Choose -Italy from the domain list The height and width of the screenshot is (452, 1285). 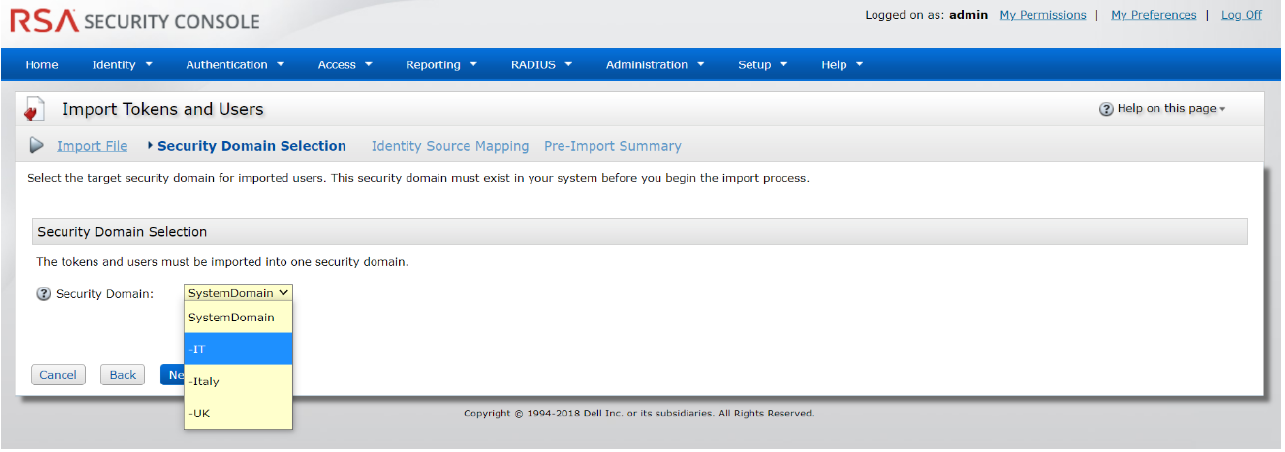tap(238, 381)
